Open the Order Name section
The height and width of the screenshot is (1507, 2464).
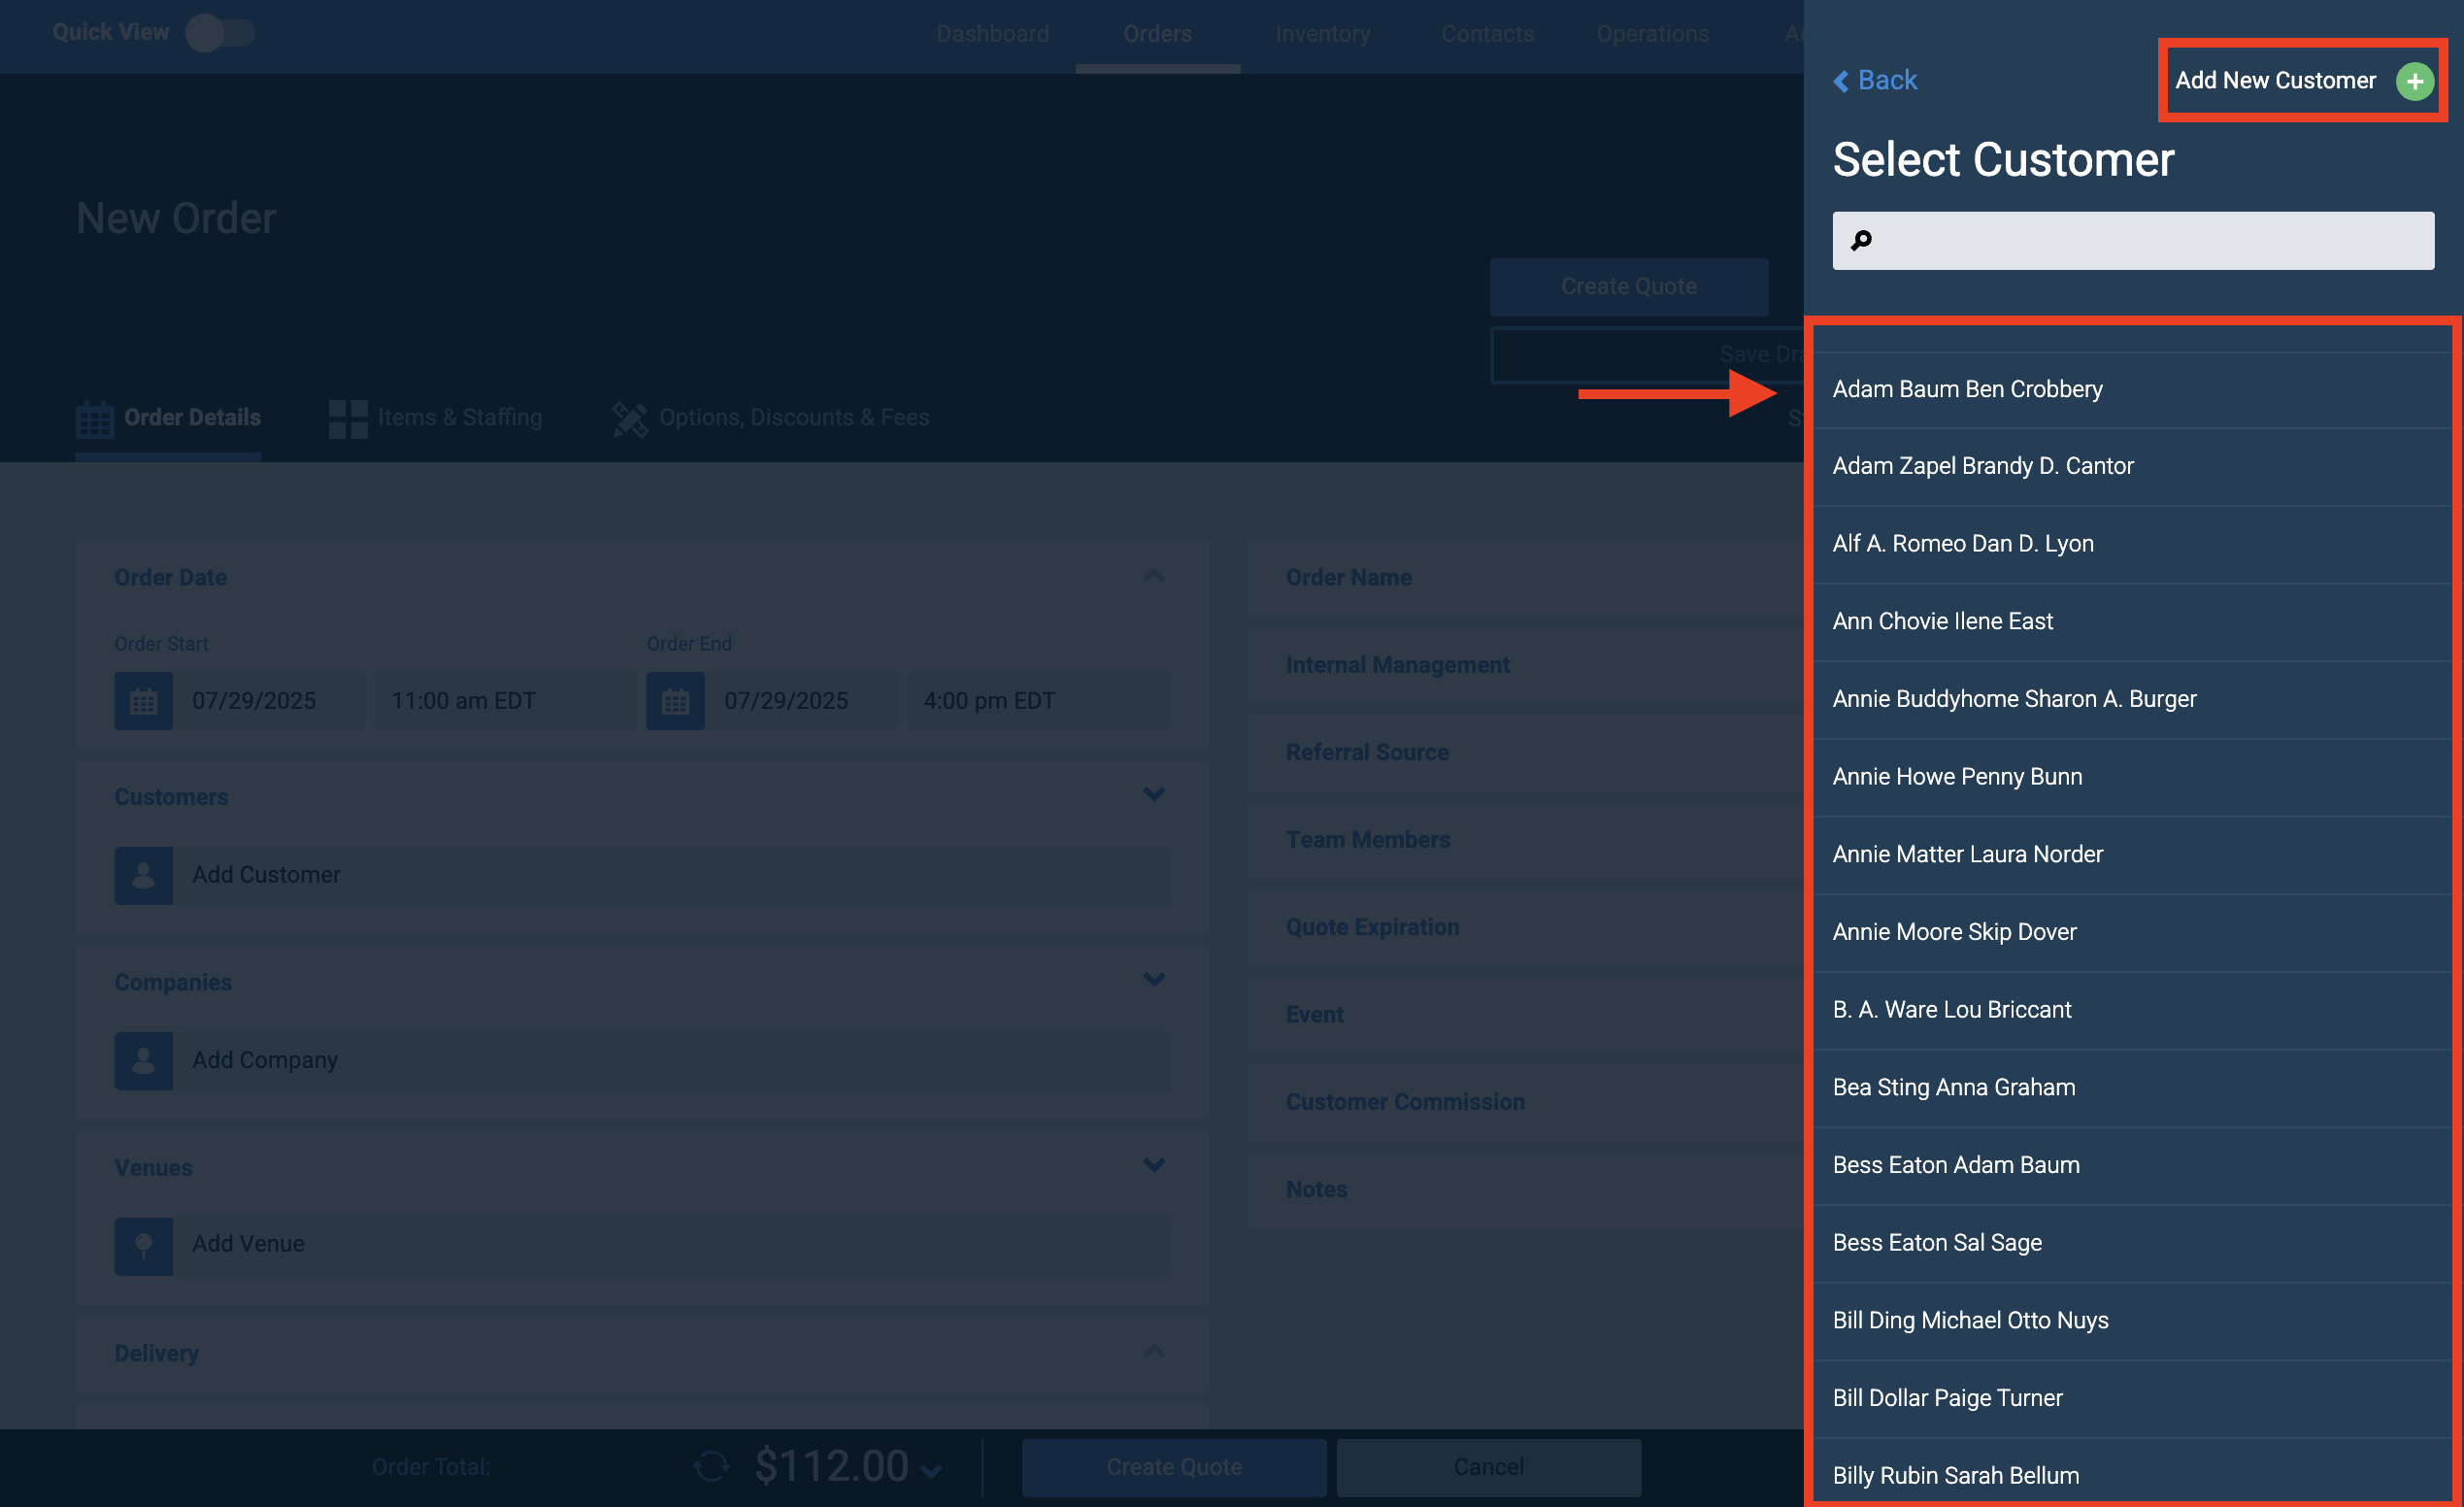[1525, 578]
